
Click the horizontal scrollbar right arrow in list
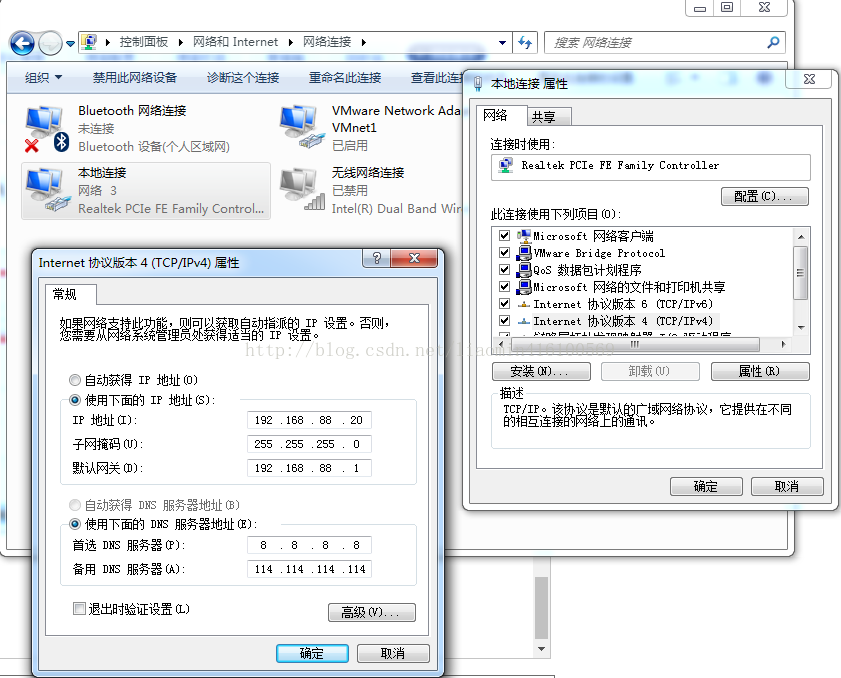pyautogui.click(x=783, y=344)
